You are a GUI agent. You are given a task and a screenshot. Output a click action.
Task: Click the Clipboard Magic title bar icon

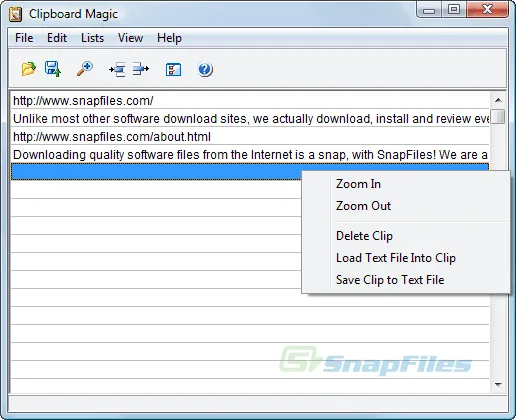point(15,14)
